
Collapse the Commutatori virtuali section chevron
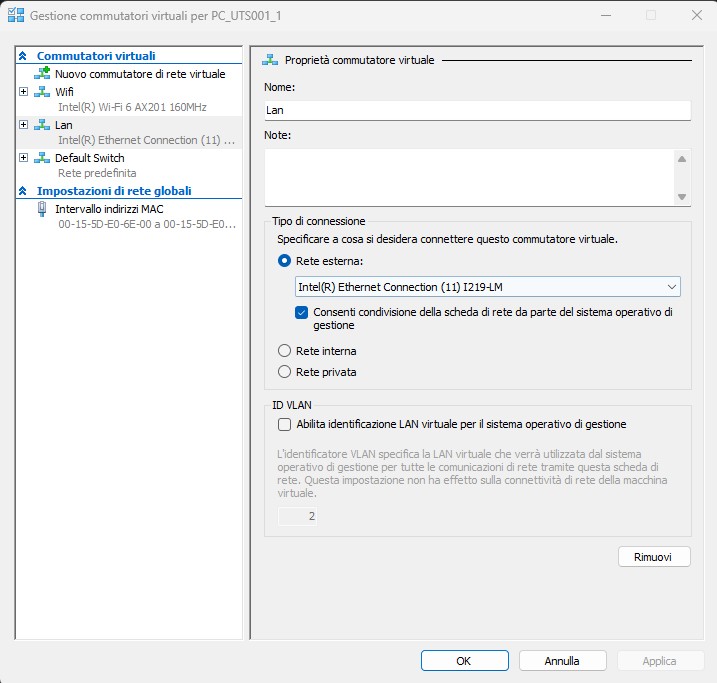[24, 57]
